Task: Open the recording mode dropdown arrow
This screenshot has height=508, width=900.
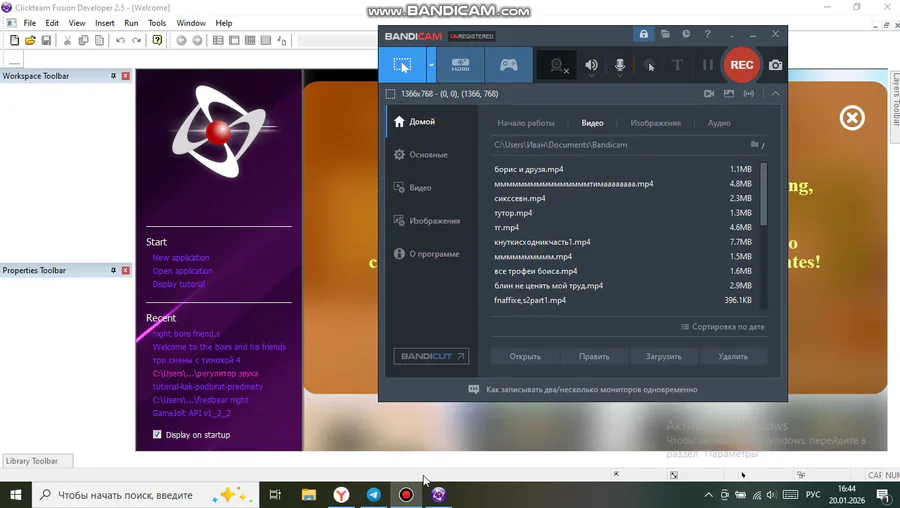Action: click(431, 65)
